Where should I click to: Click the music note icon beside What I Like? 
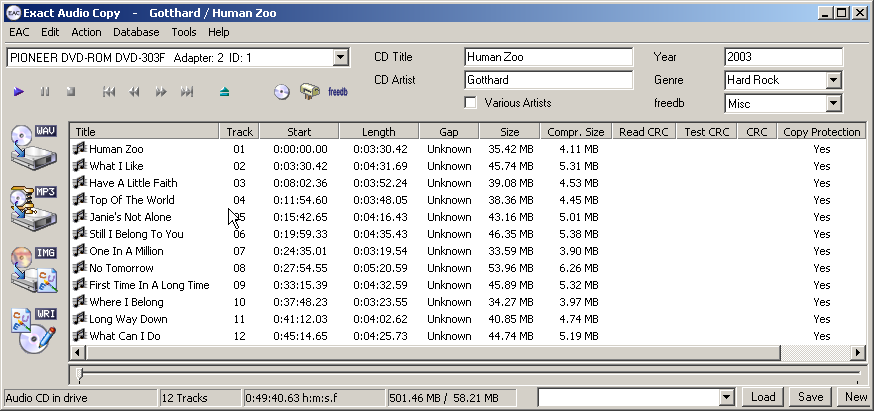coord(80,166)
